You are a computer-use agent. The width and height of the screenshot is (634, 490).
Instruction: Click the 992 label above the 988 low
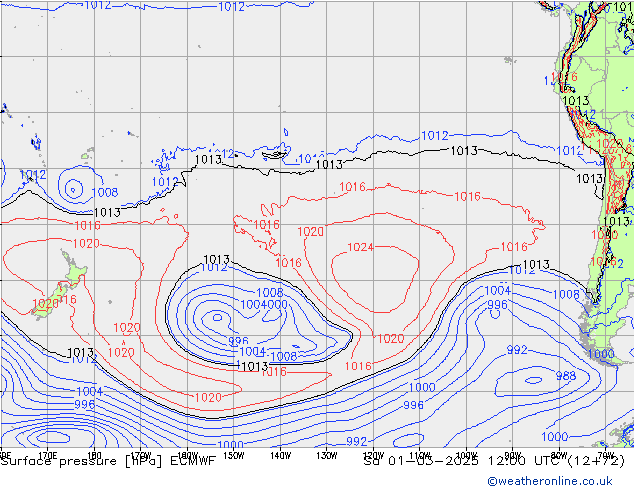517,350
